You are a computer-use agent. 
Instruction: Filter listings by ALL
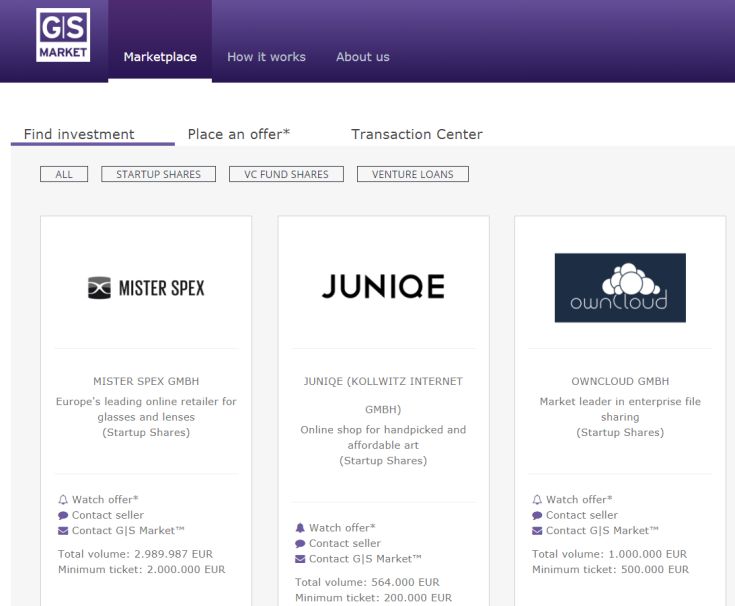click(64, 174)
